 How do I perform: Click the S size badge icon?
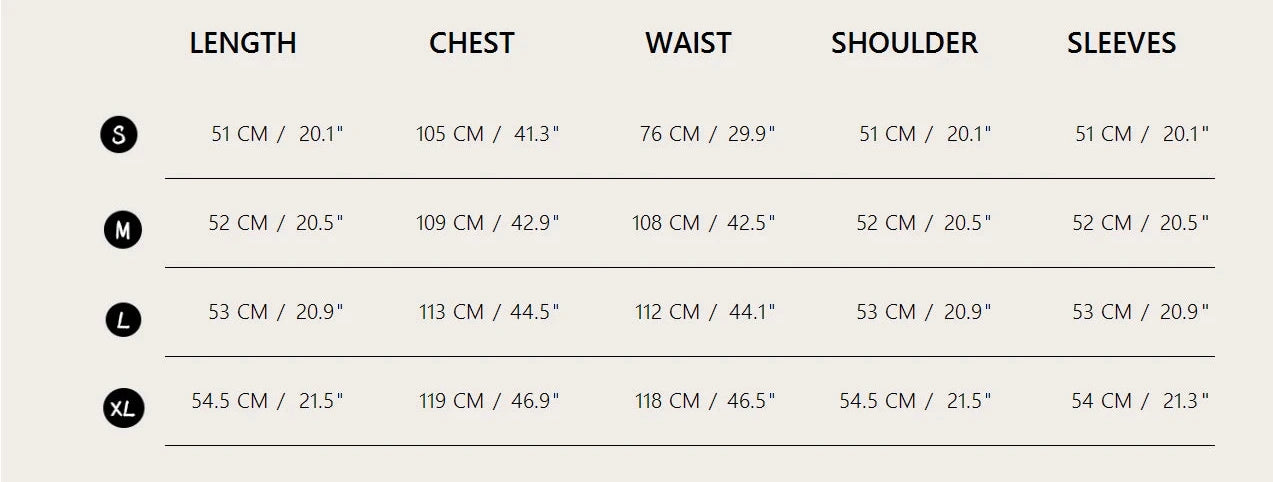(x=119, y=134)
